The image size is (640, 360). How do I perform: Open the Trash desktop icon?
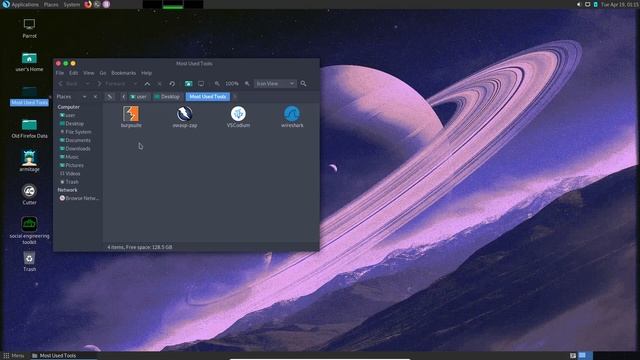[x=29, y=262]
